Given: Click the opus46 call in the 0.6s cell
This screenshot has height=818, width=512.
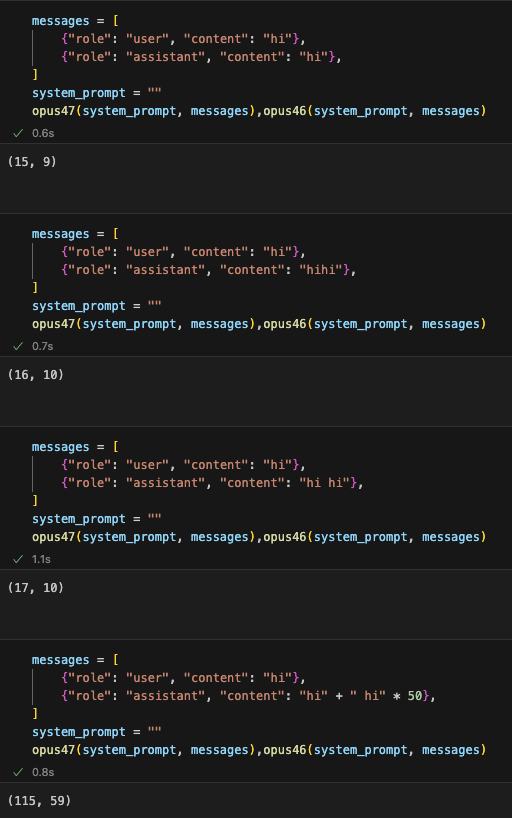Looking at the screenshot, I should coord(375,111).
